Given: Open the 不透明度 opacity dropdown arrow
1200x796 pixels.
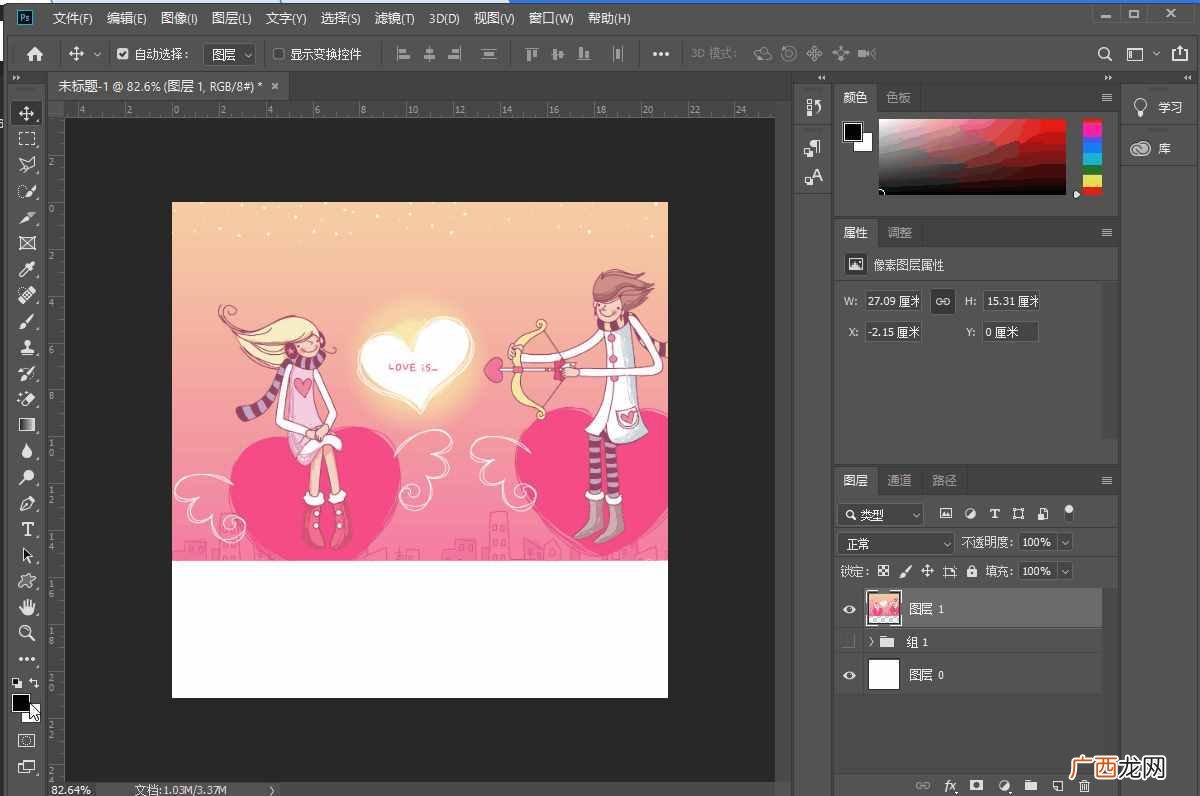Looking at the screenshot, I should 1065,542.
